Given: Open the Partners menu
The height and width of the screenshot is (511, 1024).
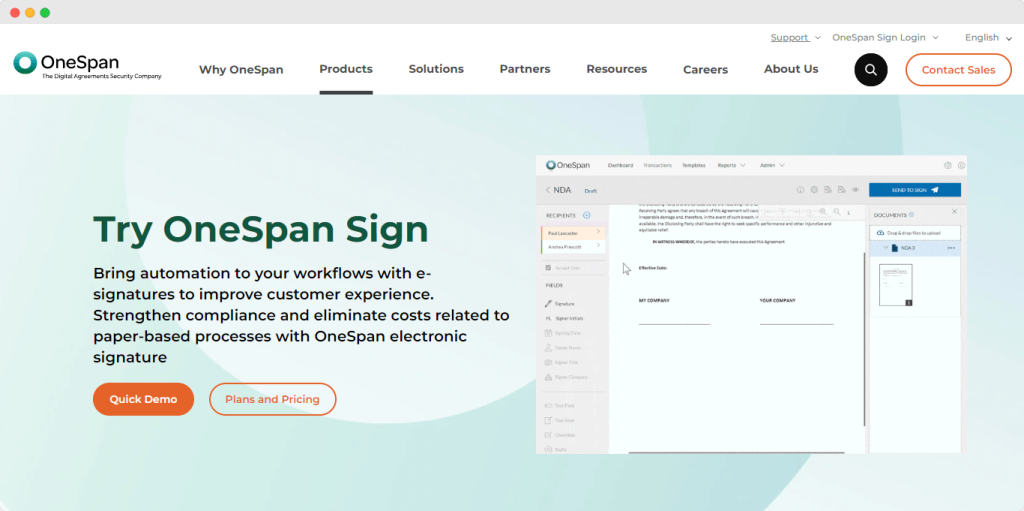Looking at the screenshot, I should 525,69.
